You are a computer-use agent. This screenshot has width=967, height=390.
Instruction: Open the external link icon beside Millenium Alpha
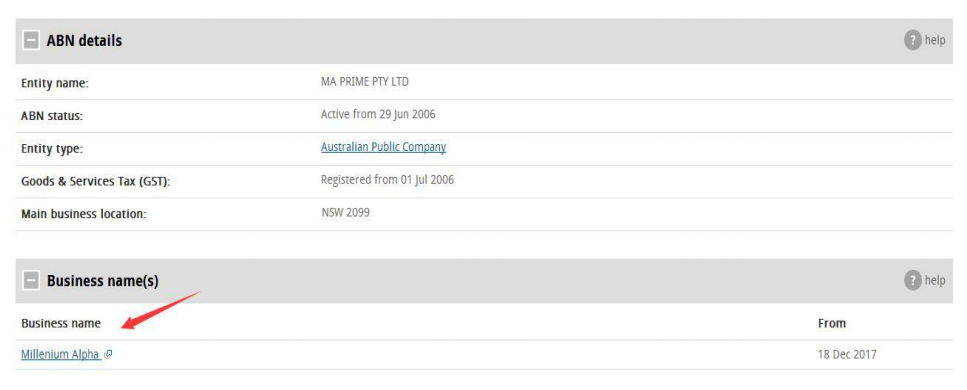pyautogui.click(x=108, y=355)
